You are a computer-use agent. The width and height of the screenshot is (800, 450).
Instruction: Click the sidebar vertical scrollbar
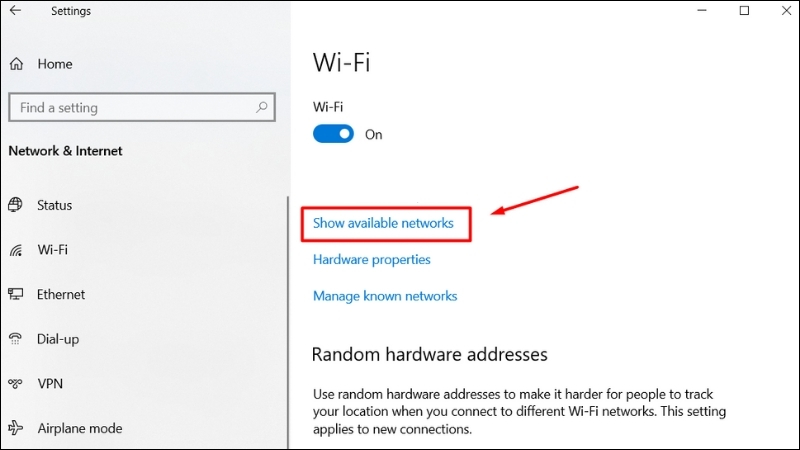pyautogui.click(x=288, y=322)
